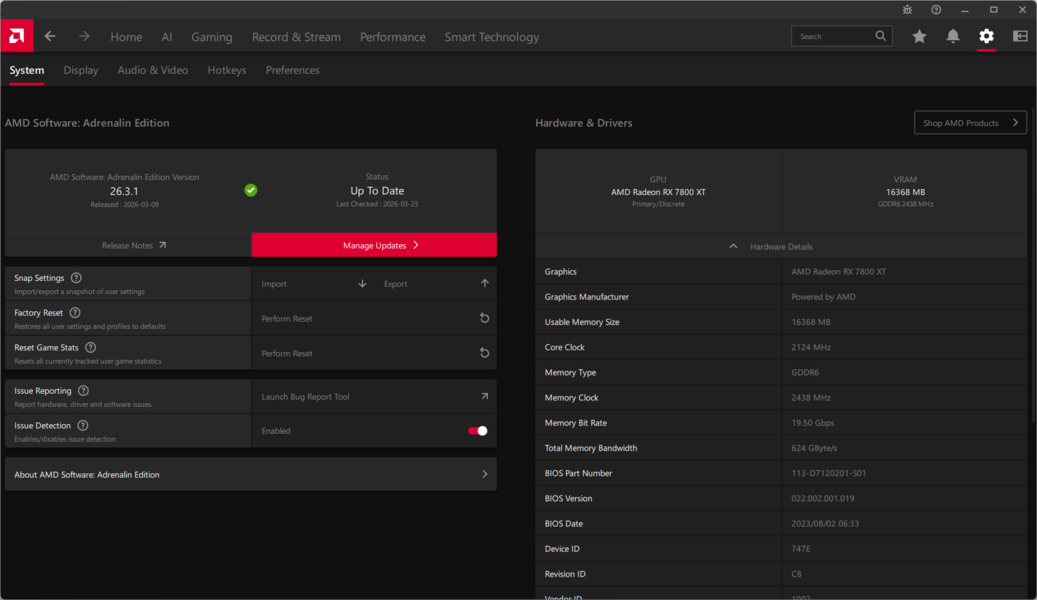Open the Release Notes link

point(133,245)
